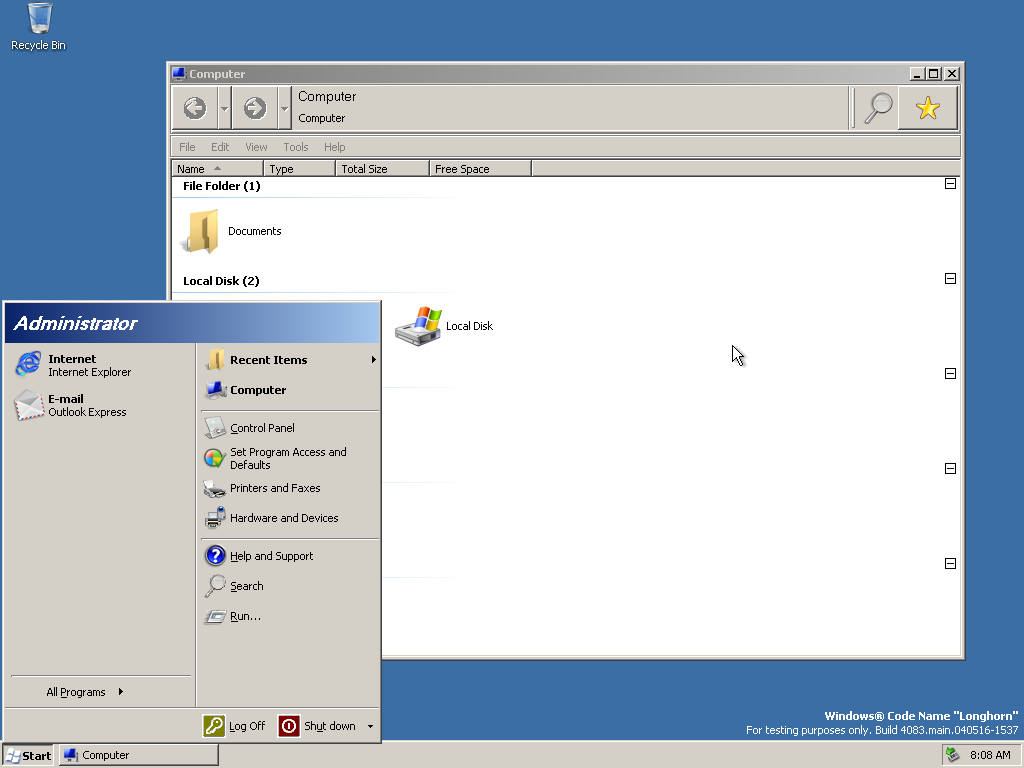The width and height of the screenshot is (1024, 768).
Task: Open the Tools menu
Action: click(295, 147)
